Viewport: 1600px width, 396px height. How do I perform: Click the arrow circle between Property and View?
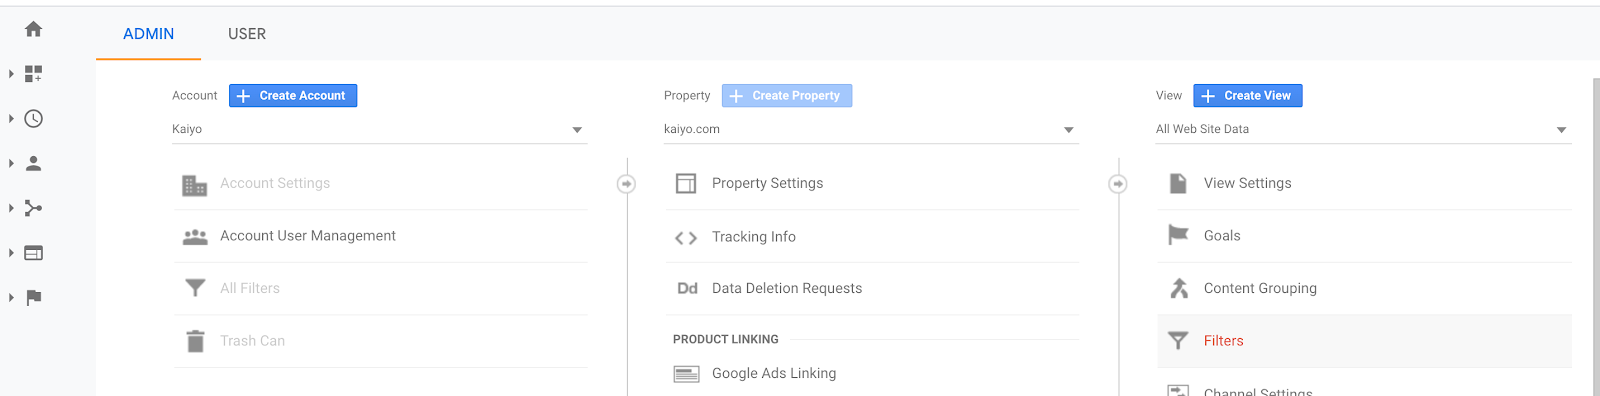coord(1118,184)
